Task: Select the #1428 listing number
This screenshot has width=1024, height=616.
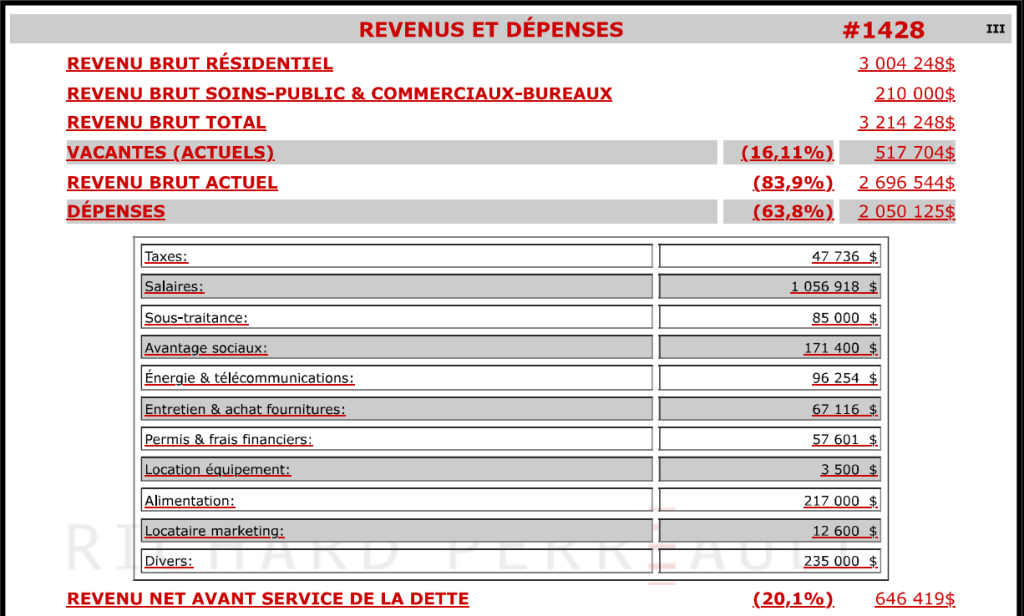Action: tap(883, 30)
